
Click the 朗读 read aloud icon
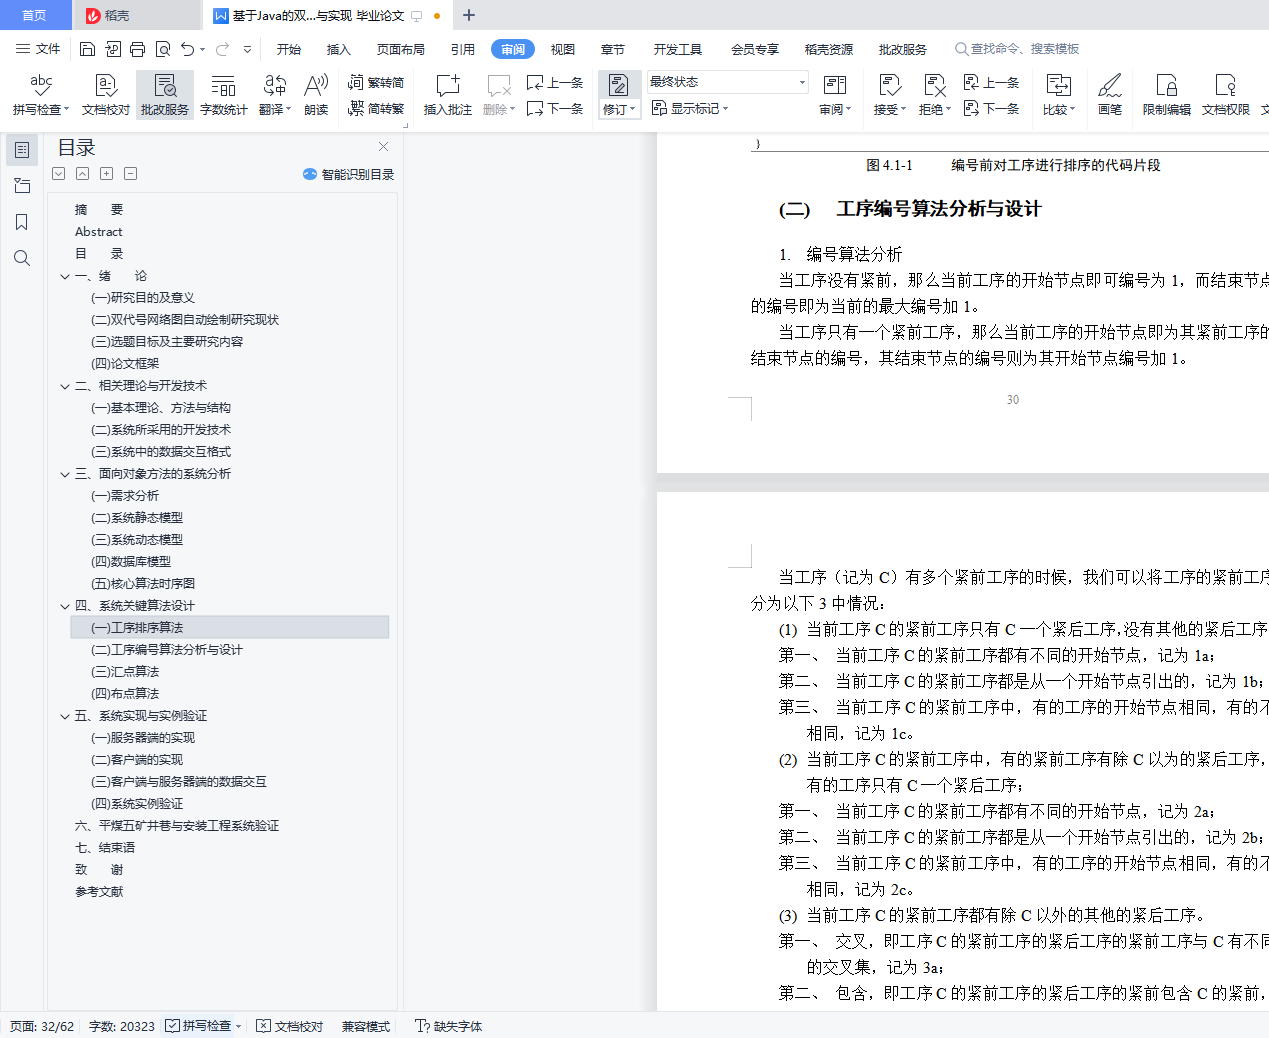tap(316, 95)
